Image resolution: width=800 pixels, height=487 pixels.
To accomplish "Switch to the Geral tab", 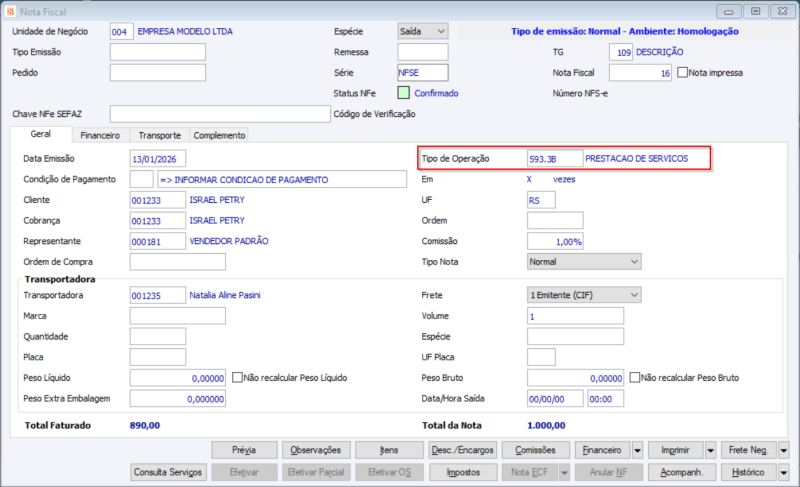I will click(41, 134).
